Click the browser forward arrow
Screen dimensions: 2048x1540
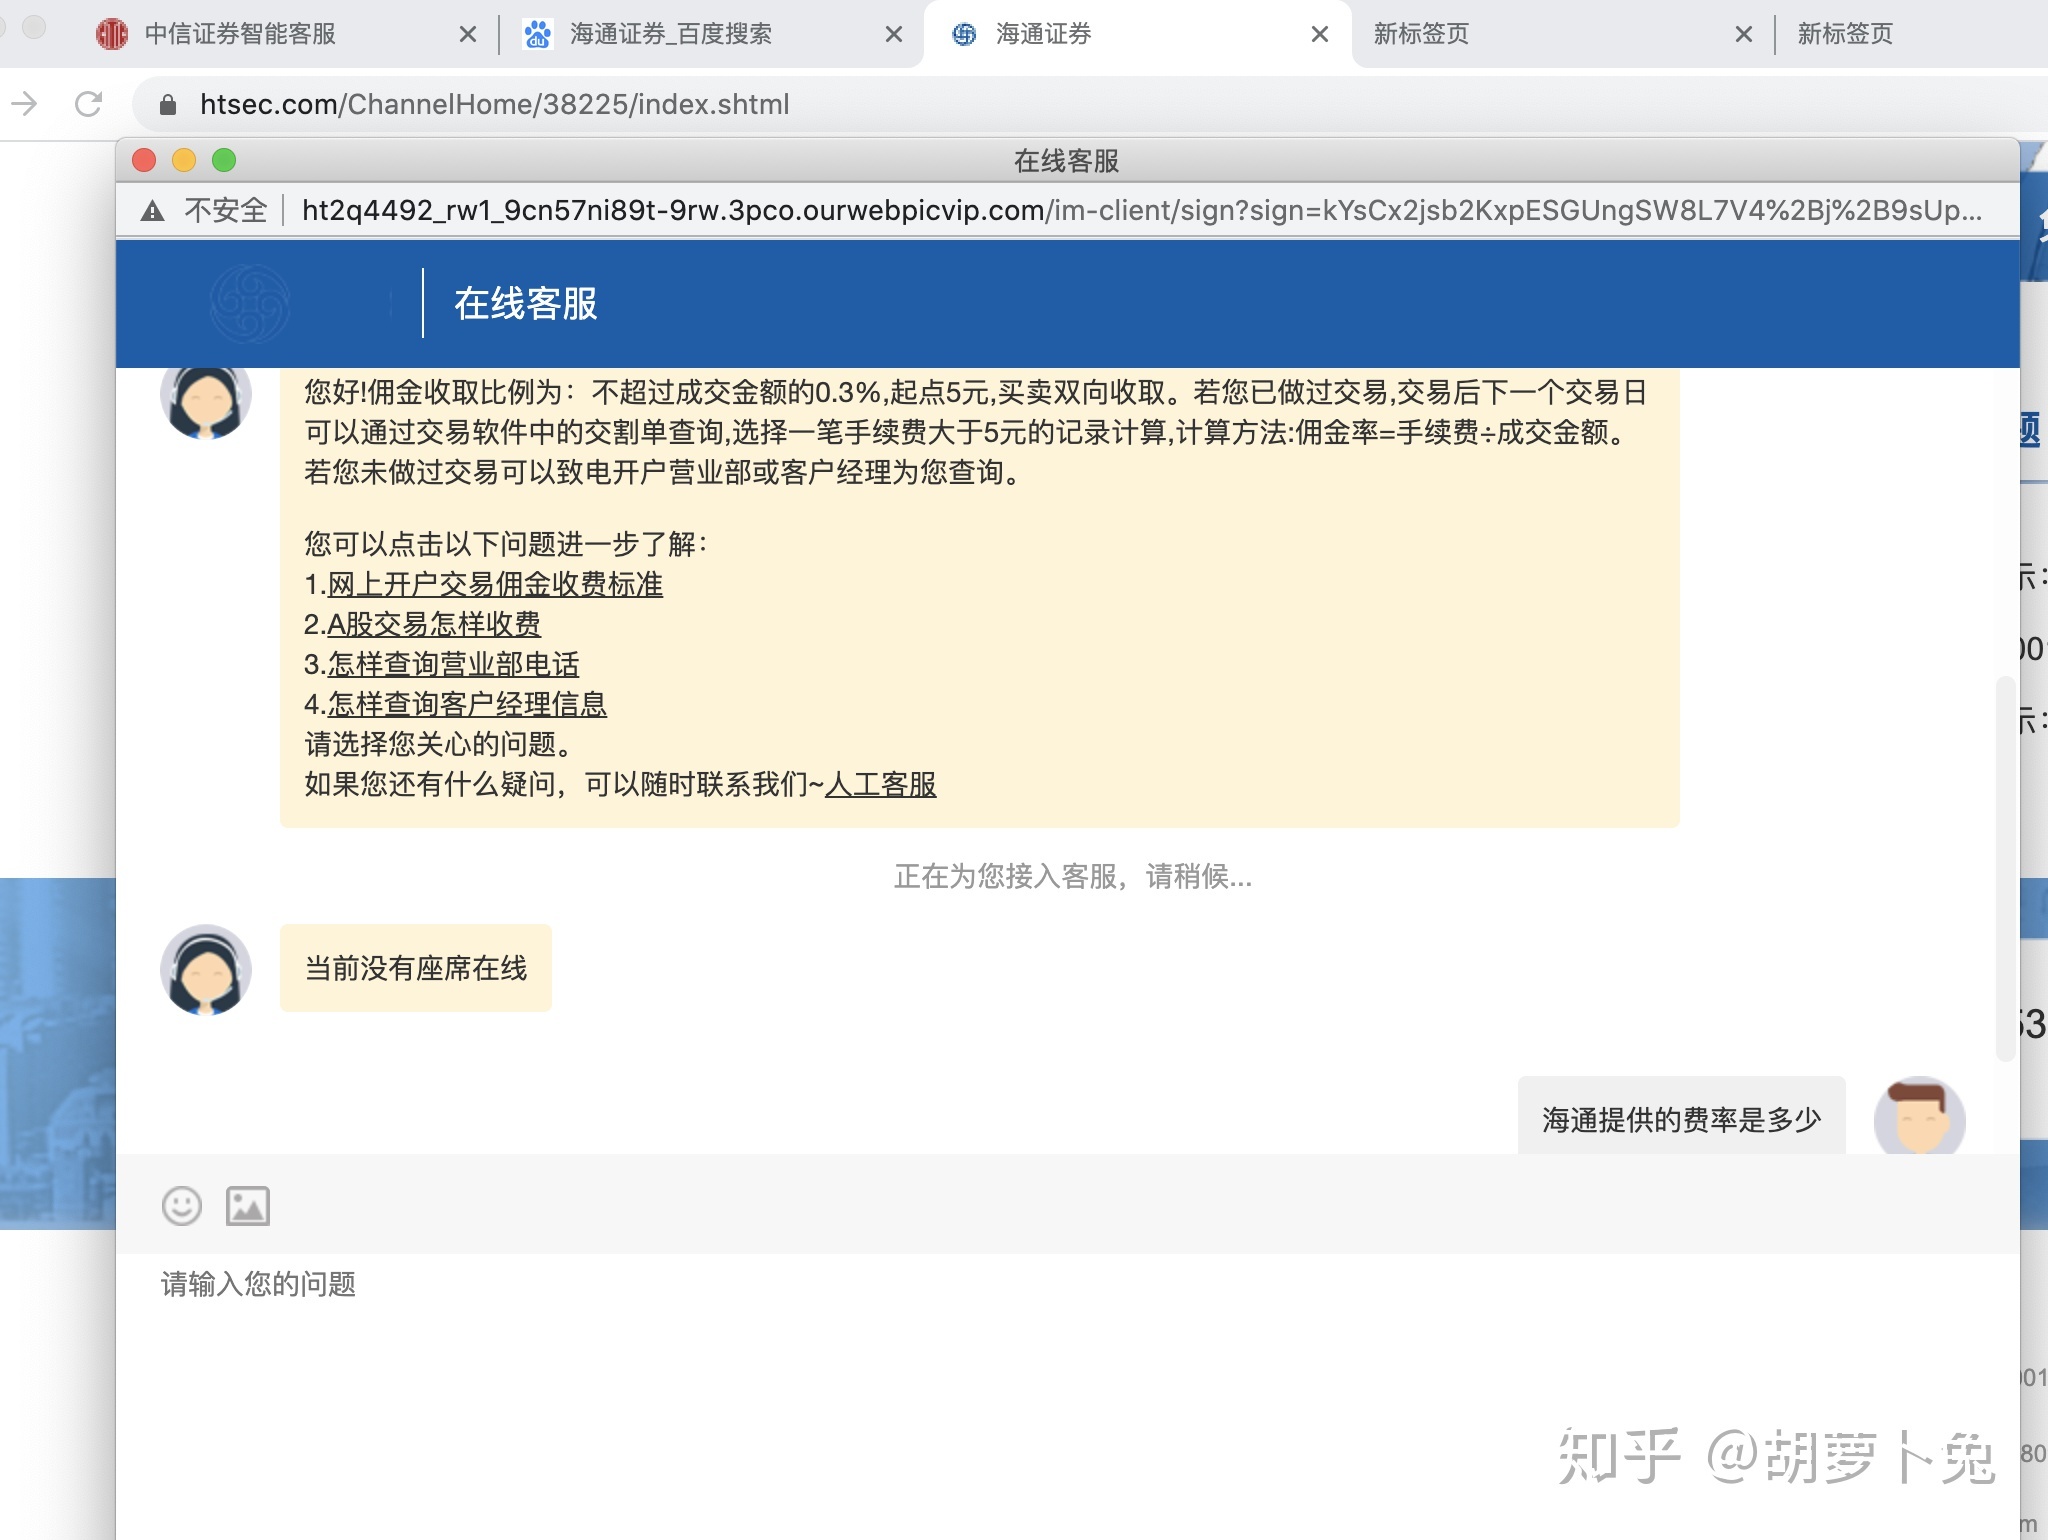point(25,103)
